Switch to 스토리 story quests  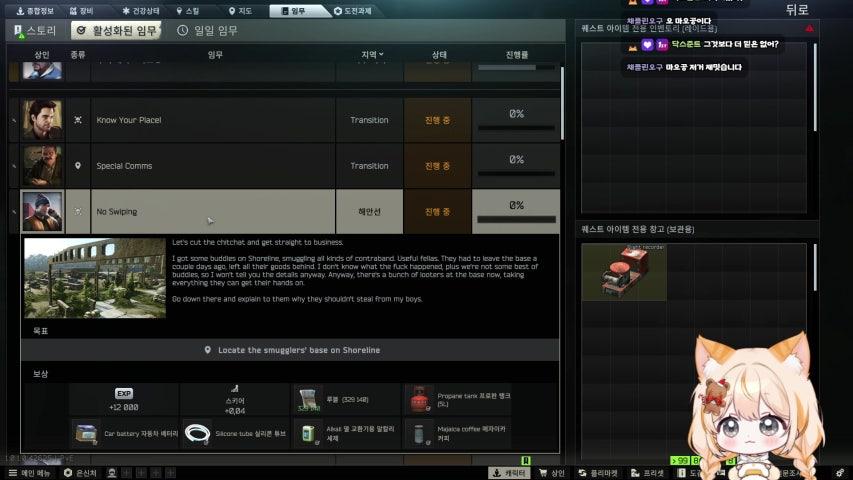(35, 30)
